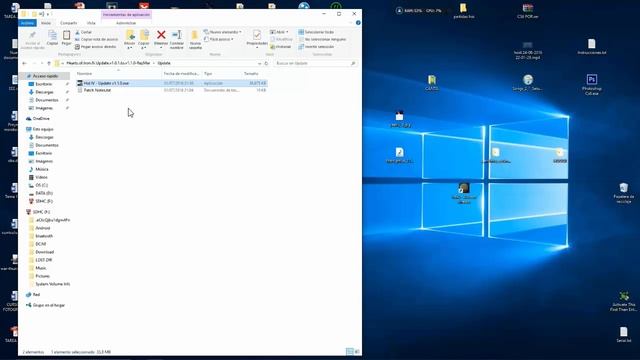Go back with the back arrow
This screenshot has height=360, width=640.
point(24,63)
